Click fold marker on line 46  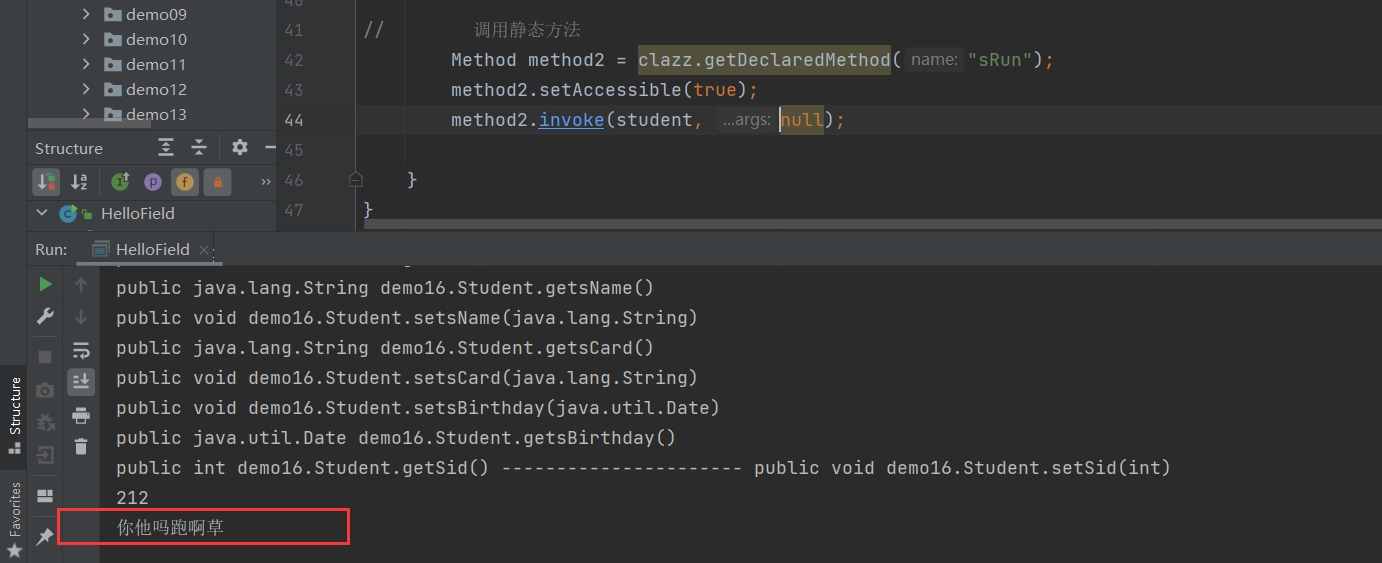(x=355, y=180)
